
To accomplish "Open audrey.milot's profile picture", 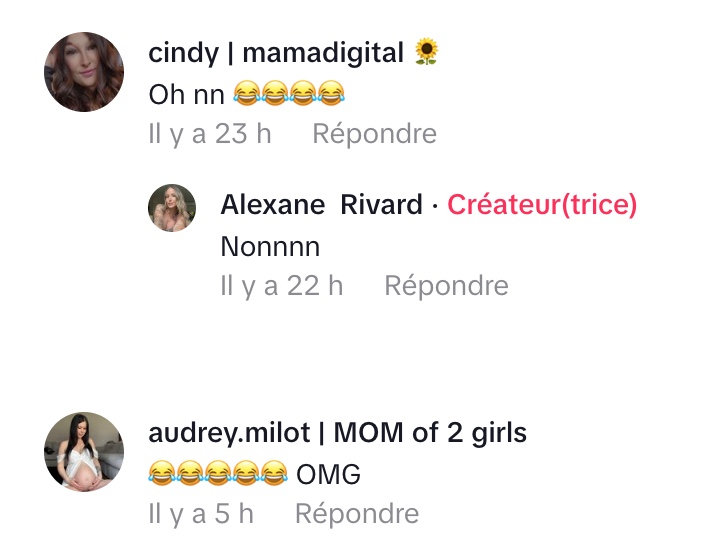I will (x=84, y=452).
